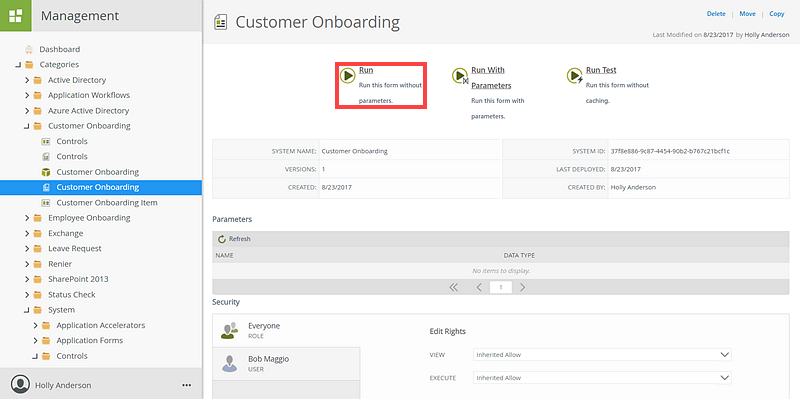Open the VIEW rights dropdown

(x=603, y=355)
